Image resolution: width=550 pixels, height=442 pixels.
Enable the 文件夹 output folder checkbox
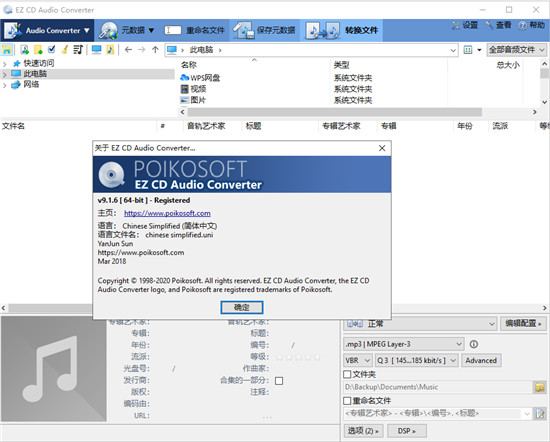pyautogui.click(x=347, y=374)
